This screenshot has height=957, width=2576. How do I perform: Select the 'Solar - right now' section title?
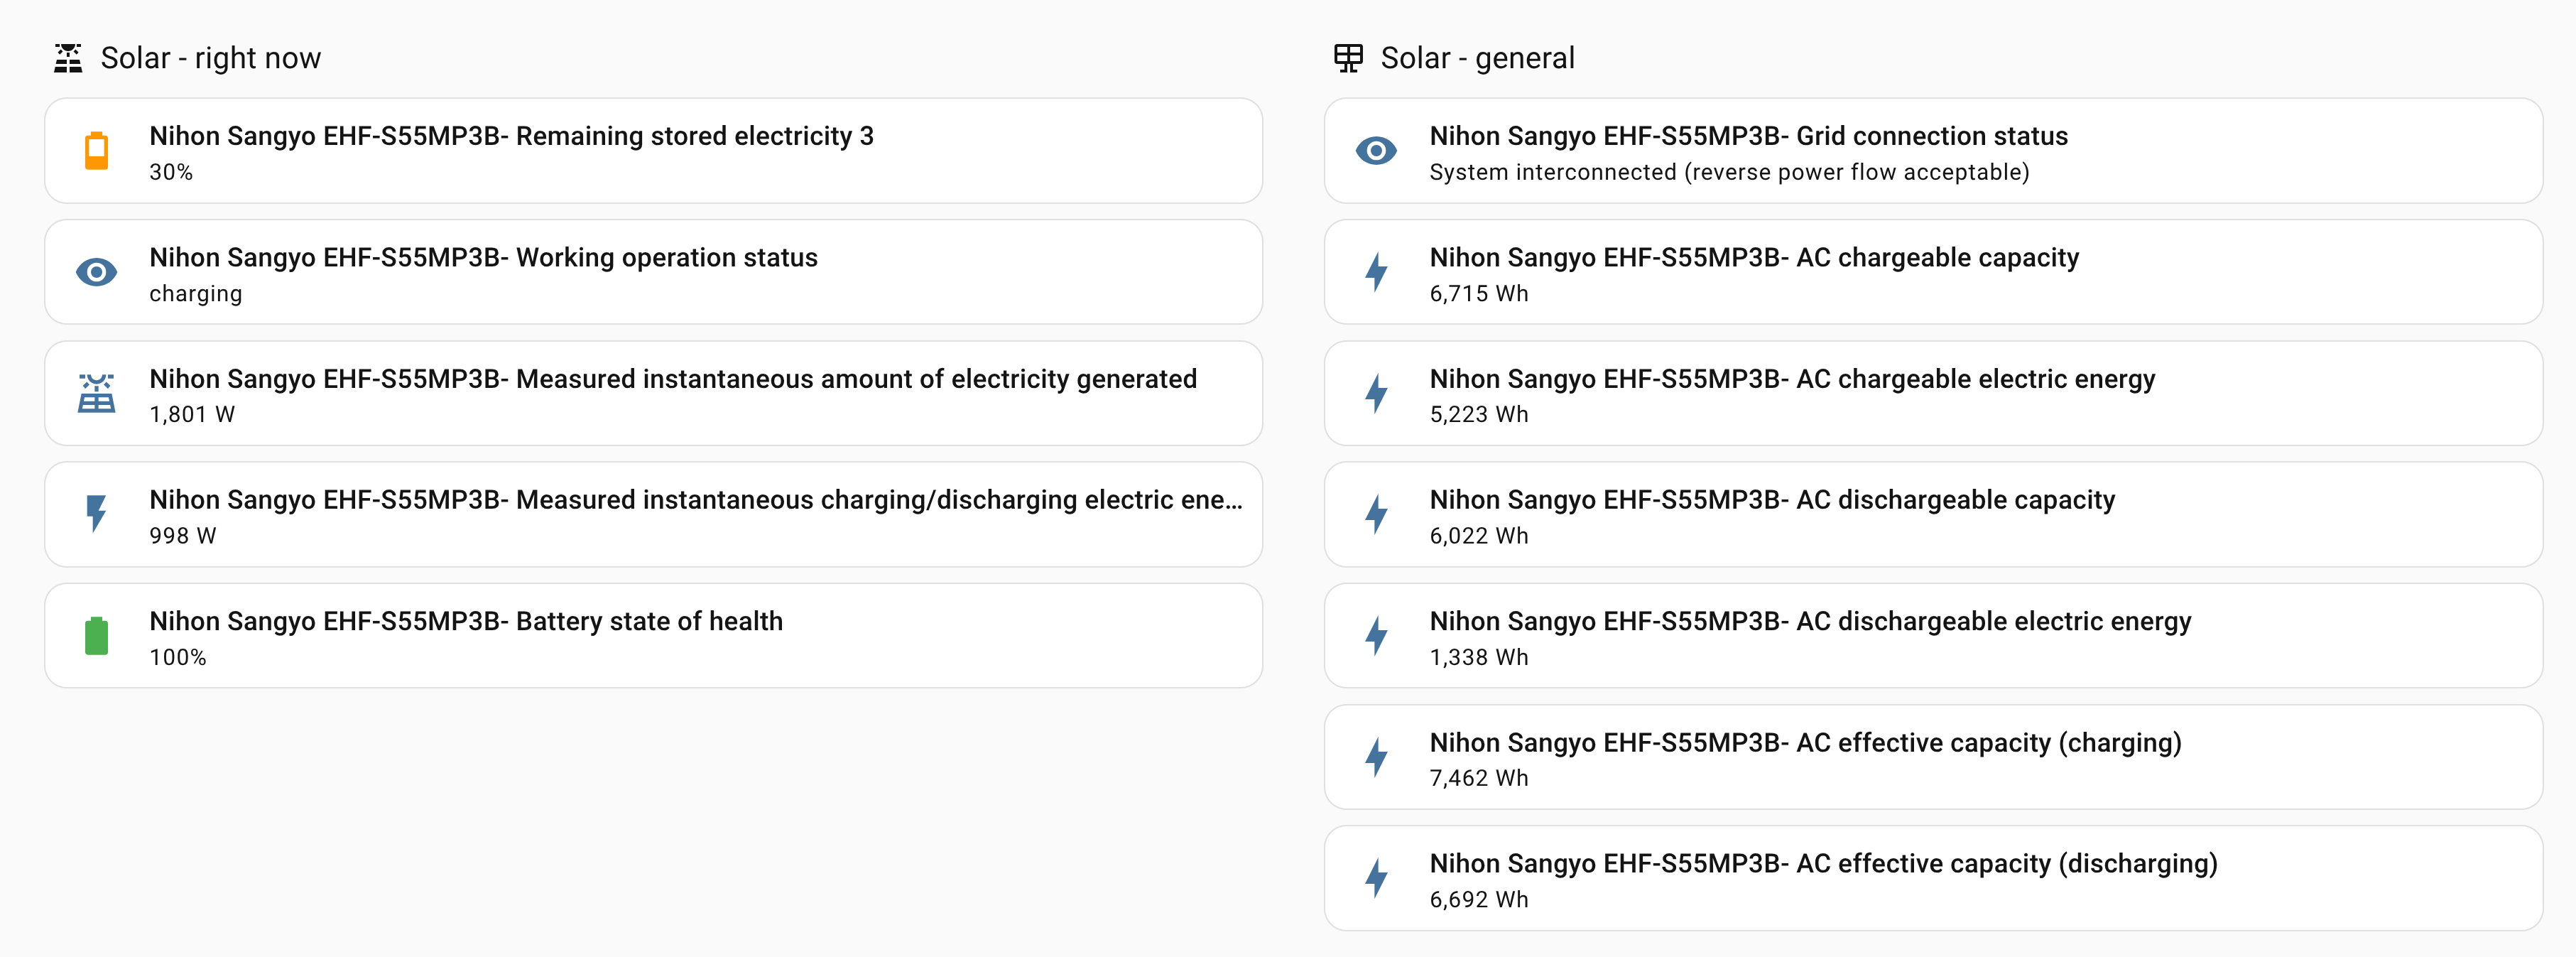pos(211,57)
